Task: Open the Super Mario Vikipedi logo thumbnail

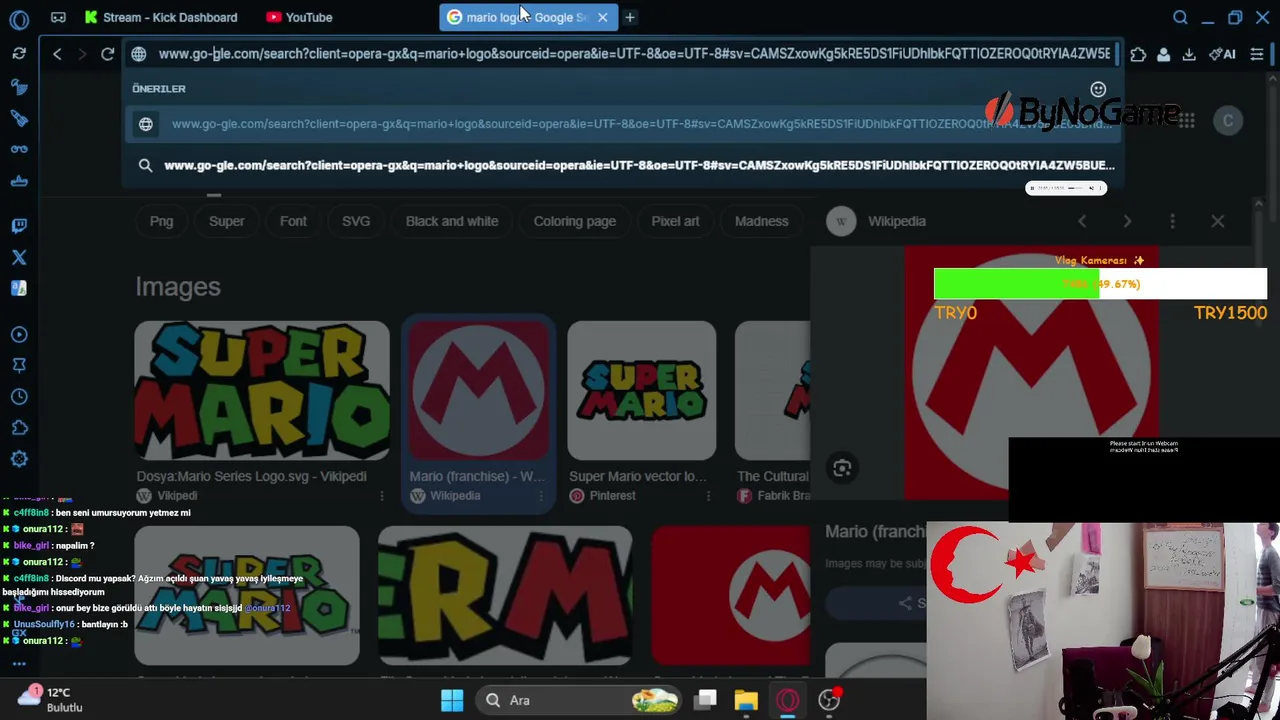Action: 262,391
